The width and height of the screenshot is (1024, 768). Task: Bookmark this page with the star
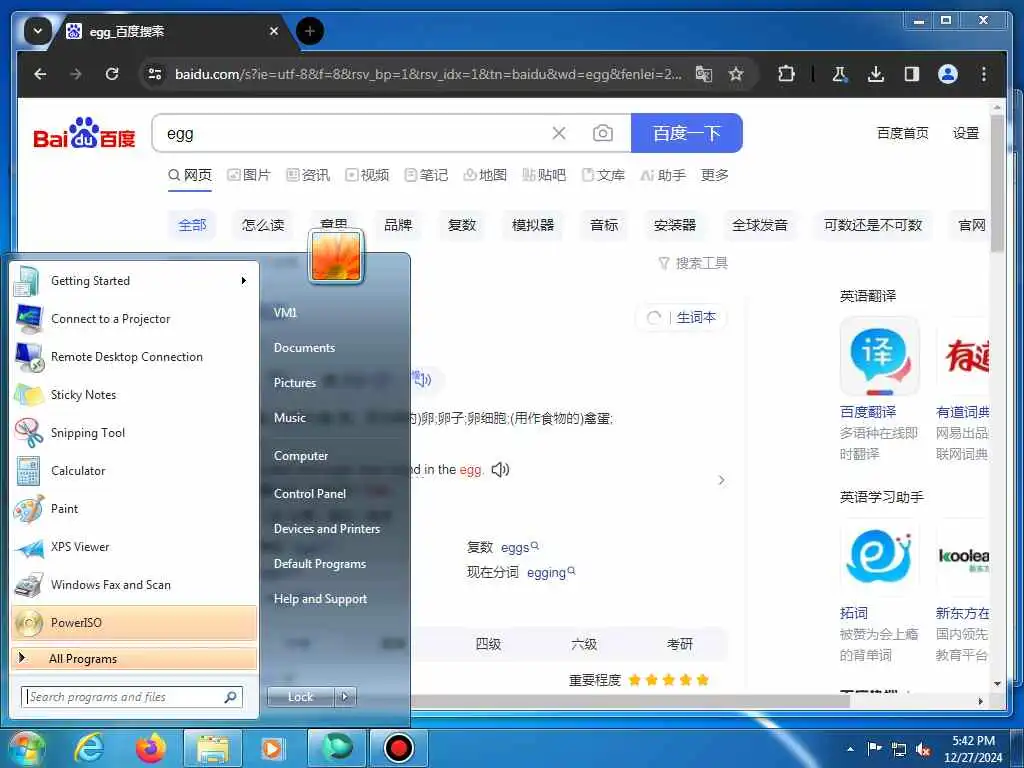click(736, 74)
